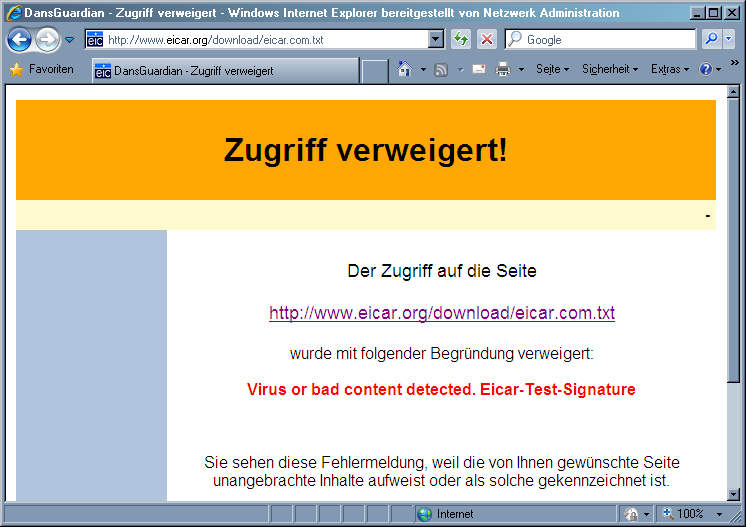
Task: Click the eicar.com.txt blocked URL link
Action: 441,313
